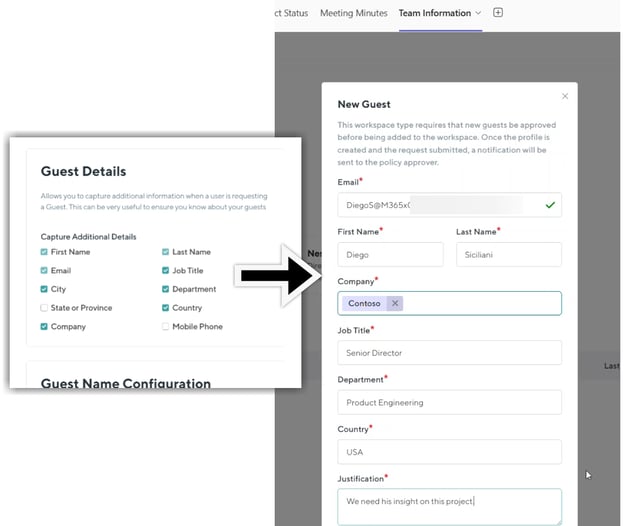
Task: Click the Last Name field containing Siciliani
Action: tap(508, 255)
